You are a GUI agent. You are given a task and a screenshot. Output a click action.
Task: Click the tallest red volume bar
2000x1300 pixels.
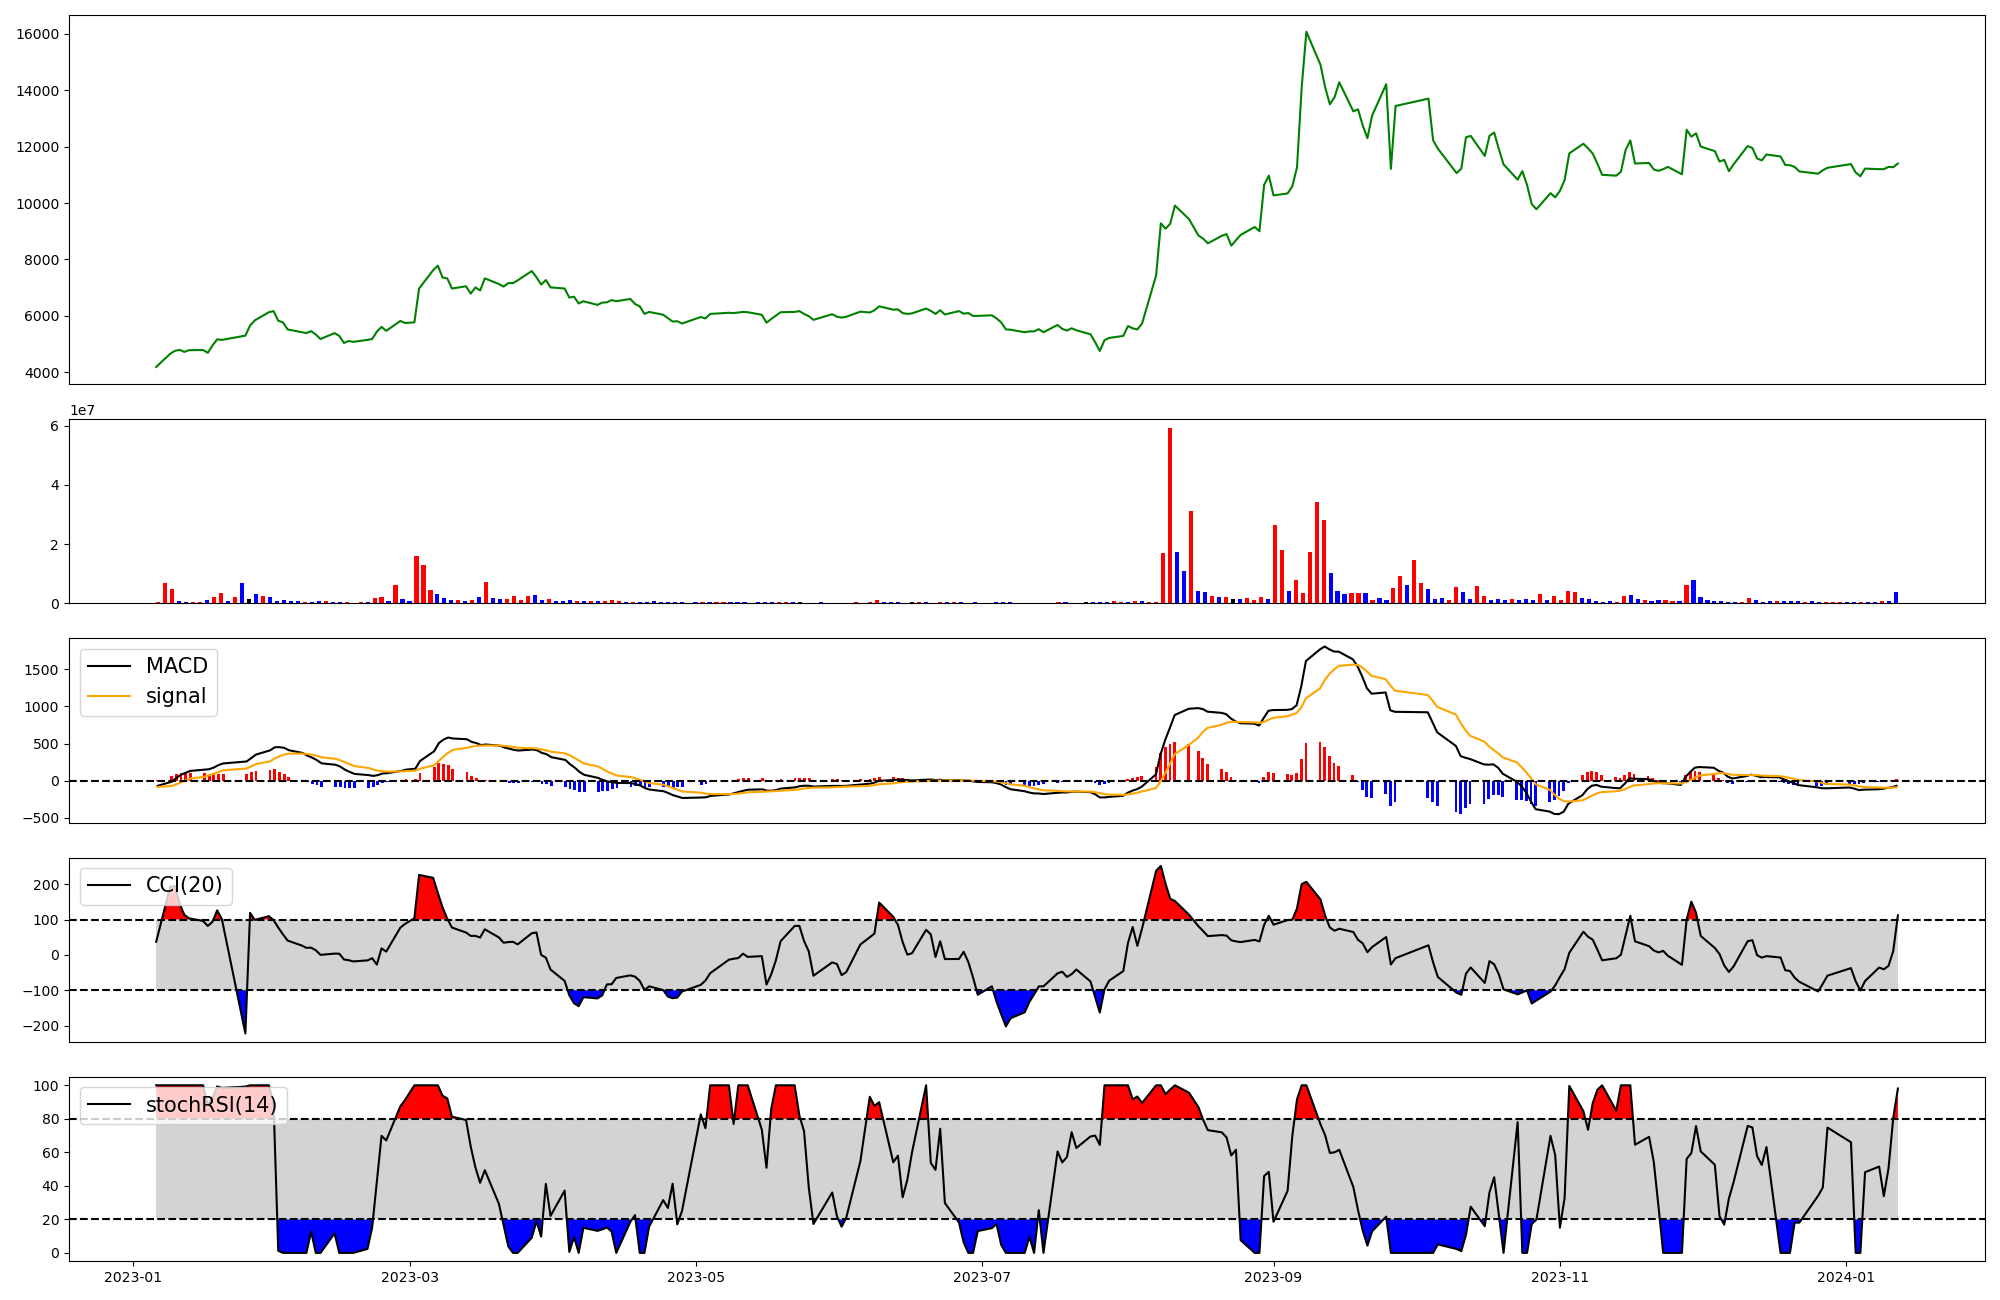pyautogui.click(x=1170, y=515)
